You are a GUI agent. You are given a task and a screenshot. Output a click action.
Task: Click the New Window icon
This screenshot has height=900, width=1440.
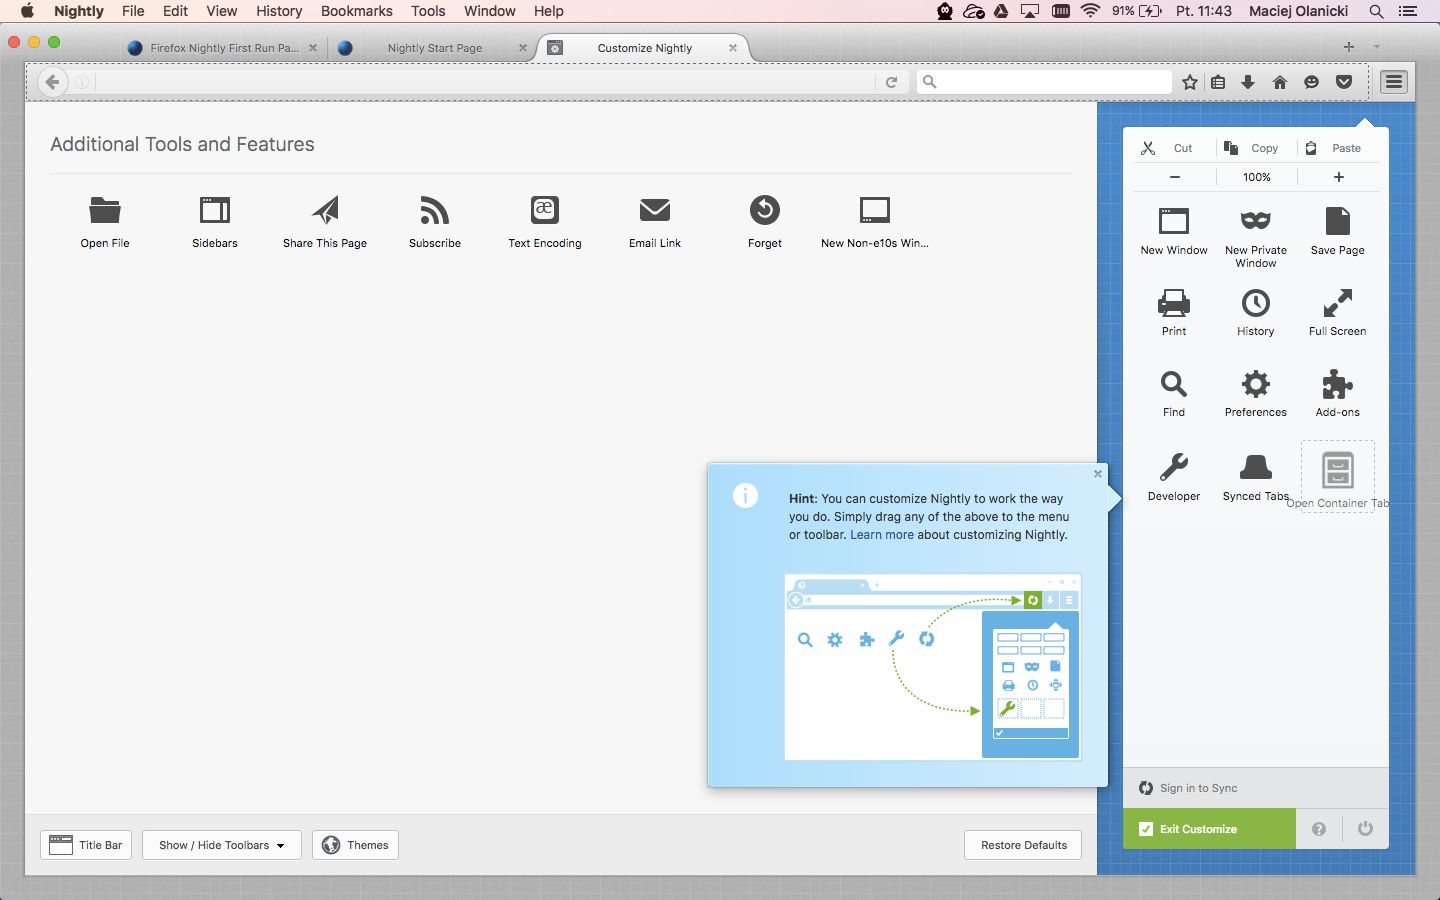click(1174, 221)
